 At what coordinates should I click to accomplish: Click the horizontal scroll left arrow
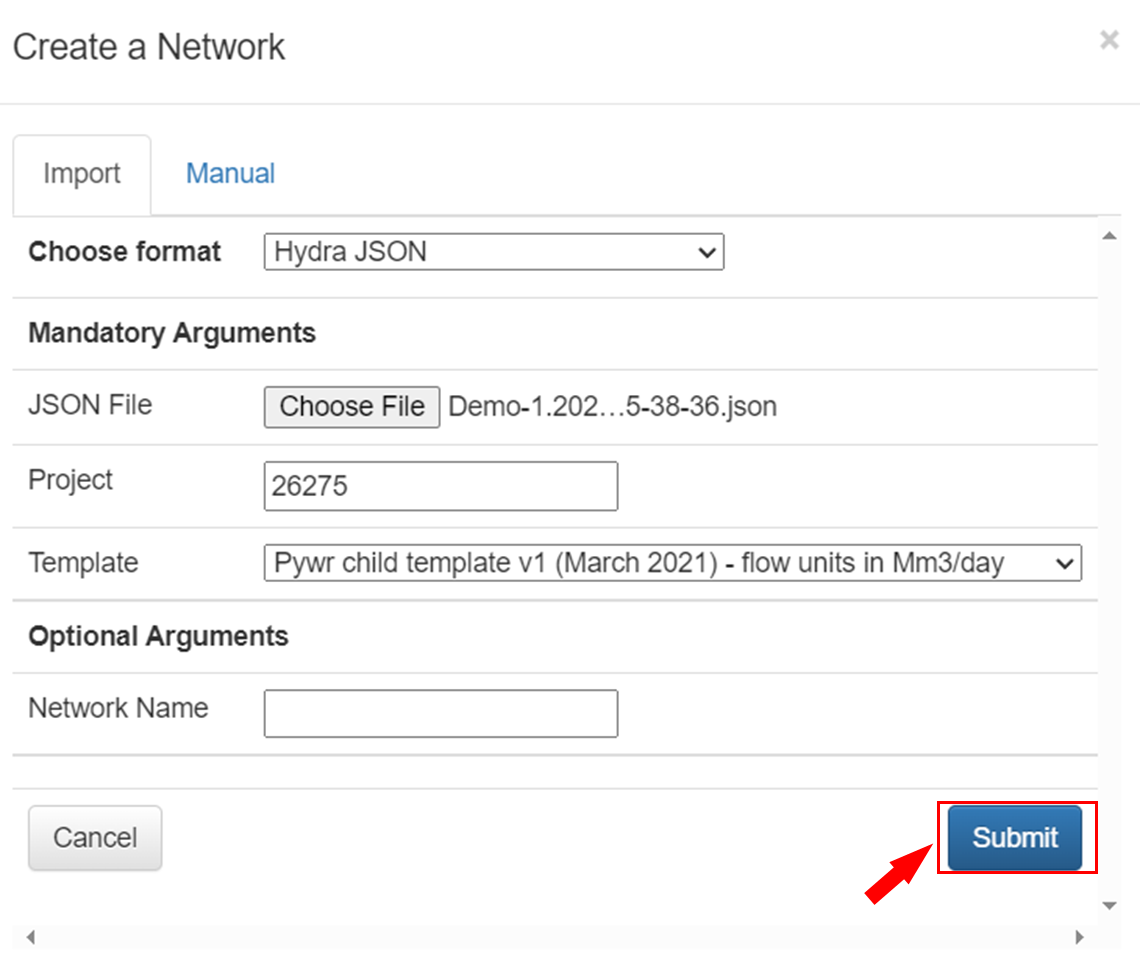pyautogui.click(x=30, y=938)
